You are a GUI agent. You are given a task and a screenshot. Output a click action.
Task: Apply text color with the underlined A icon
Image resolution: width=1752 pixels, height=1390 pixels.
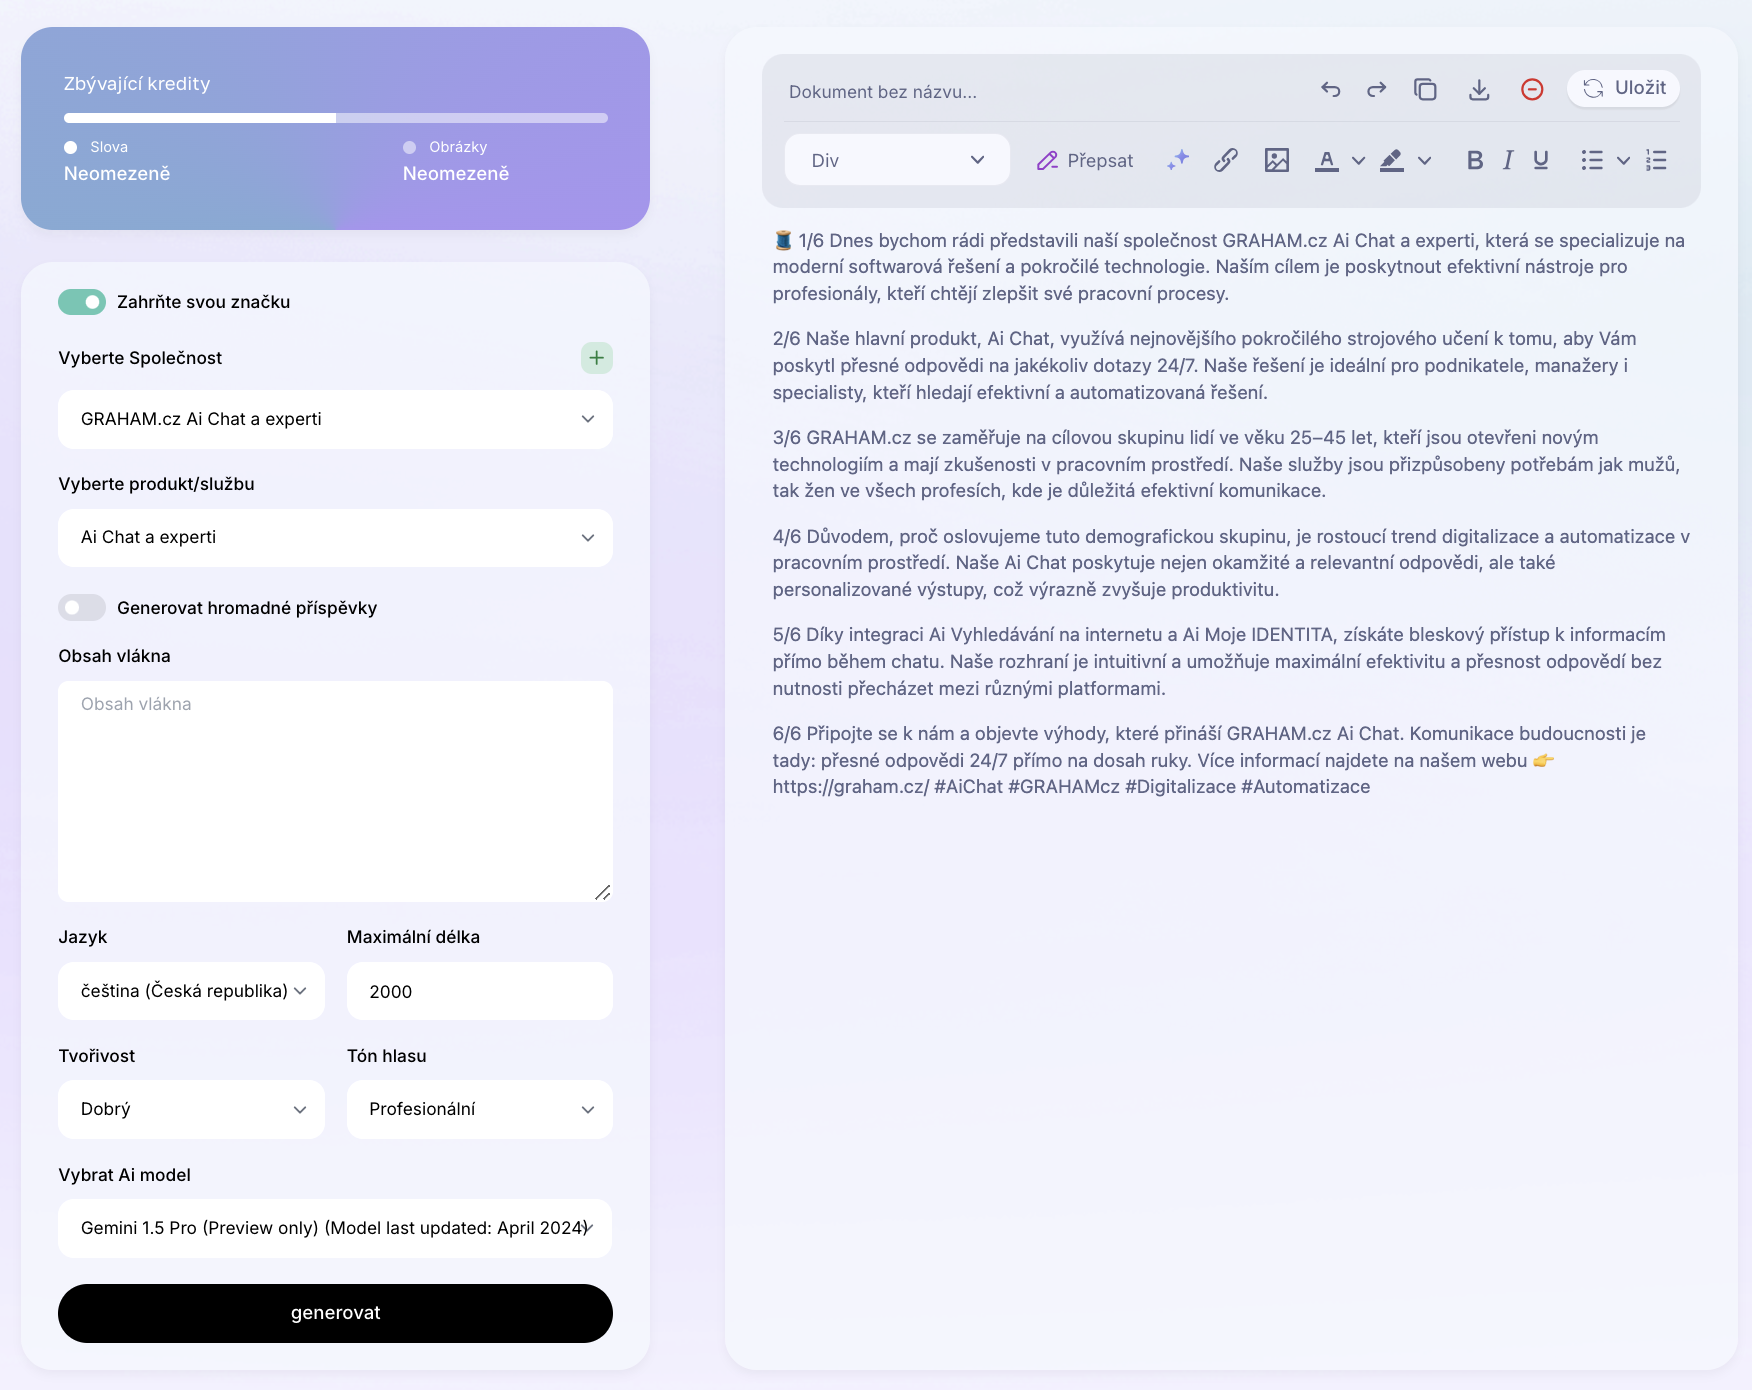click(x=1327, y=160)
